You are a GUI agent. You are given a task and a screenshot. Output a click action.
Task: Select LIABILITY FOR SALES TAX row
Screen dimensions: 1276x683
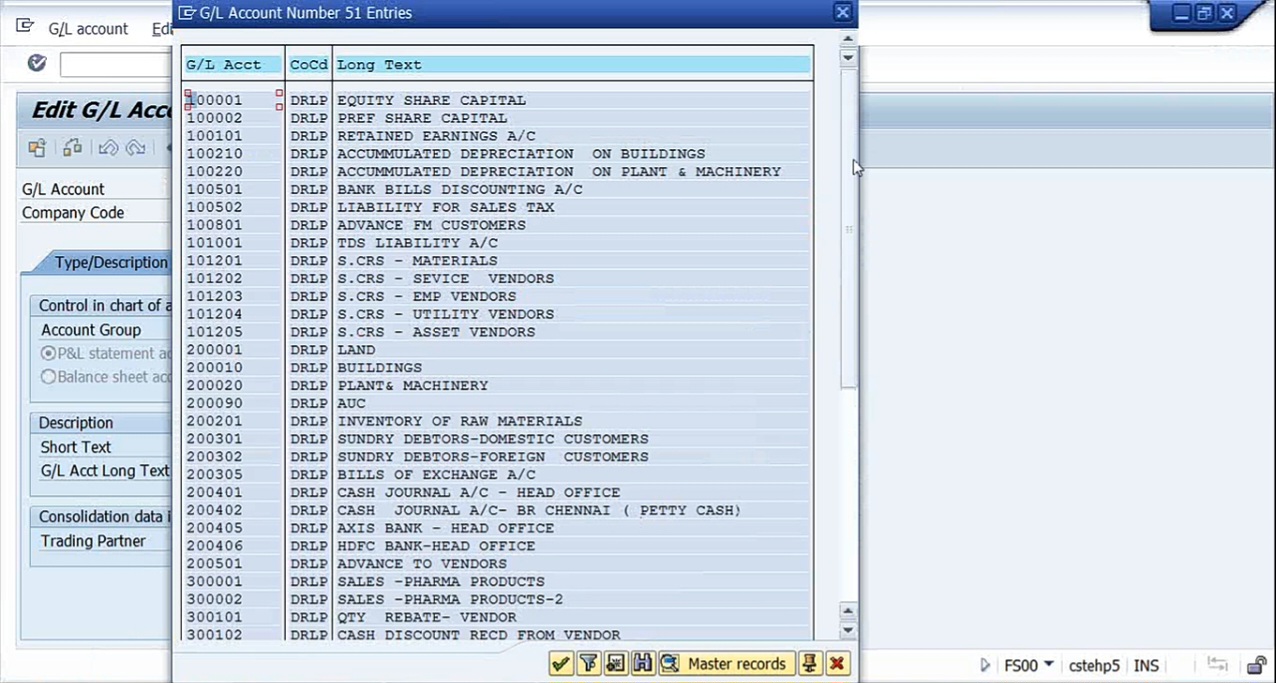click(497, 207)
